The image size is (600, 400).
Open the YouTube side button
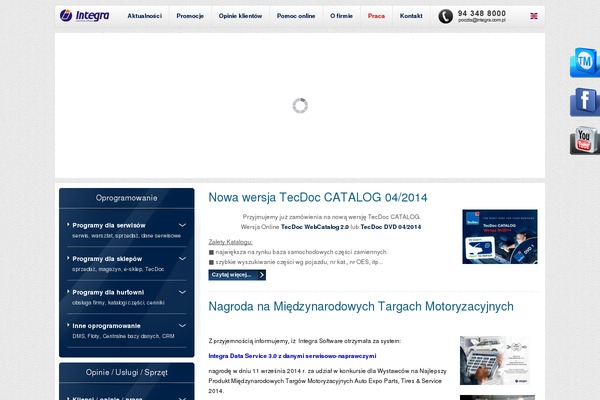point(585,140)
